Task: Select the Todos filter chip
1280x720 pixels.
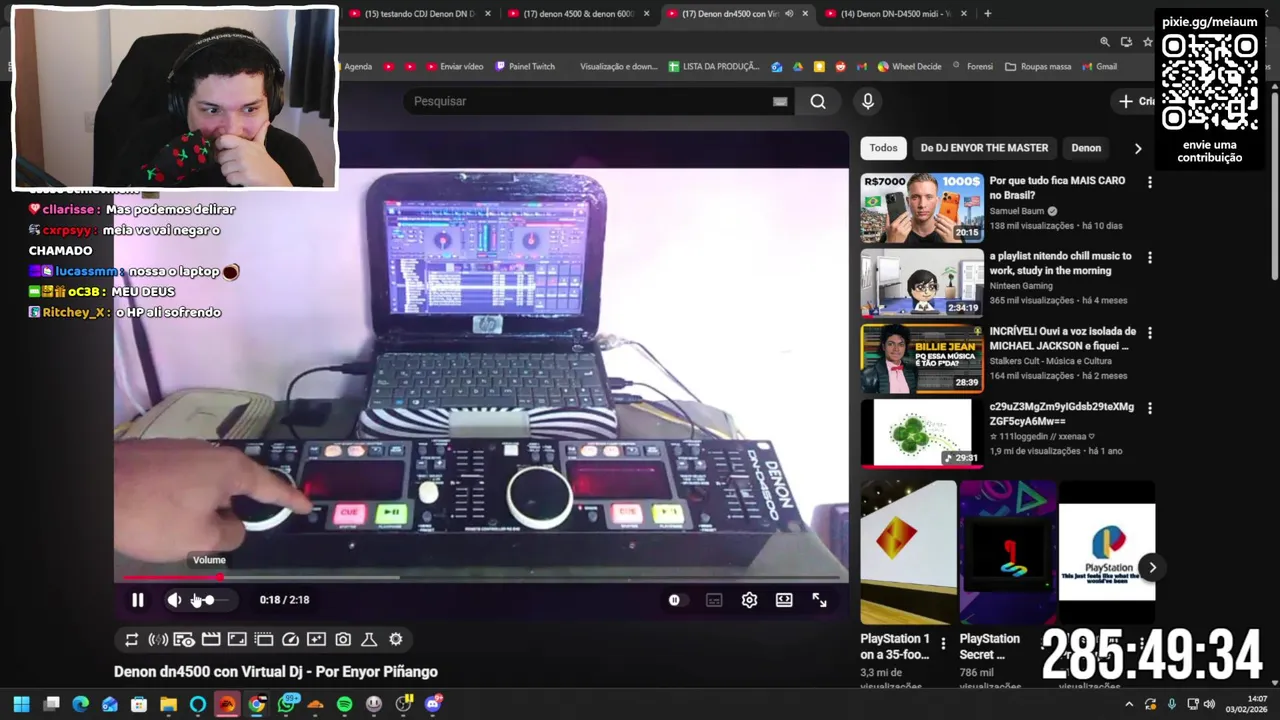Action: point(883,148)
